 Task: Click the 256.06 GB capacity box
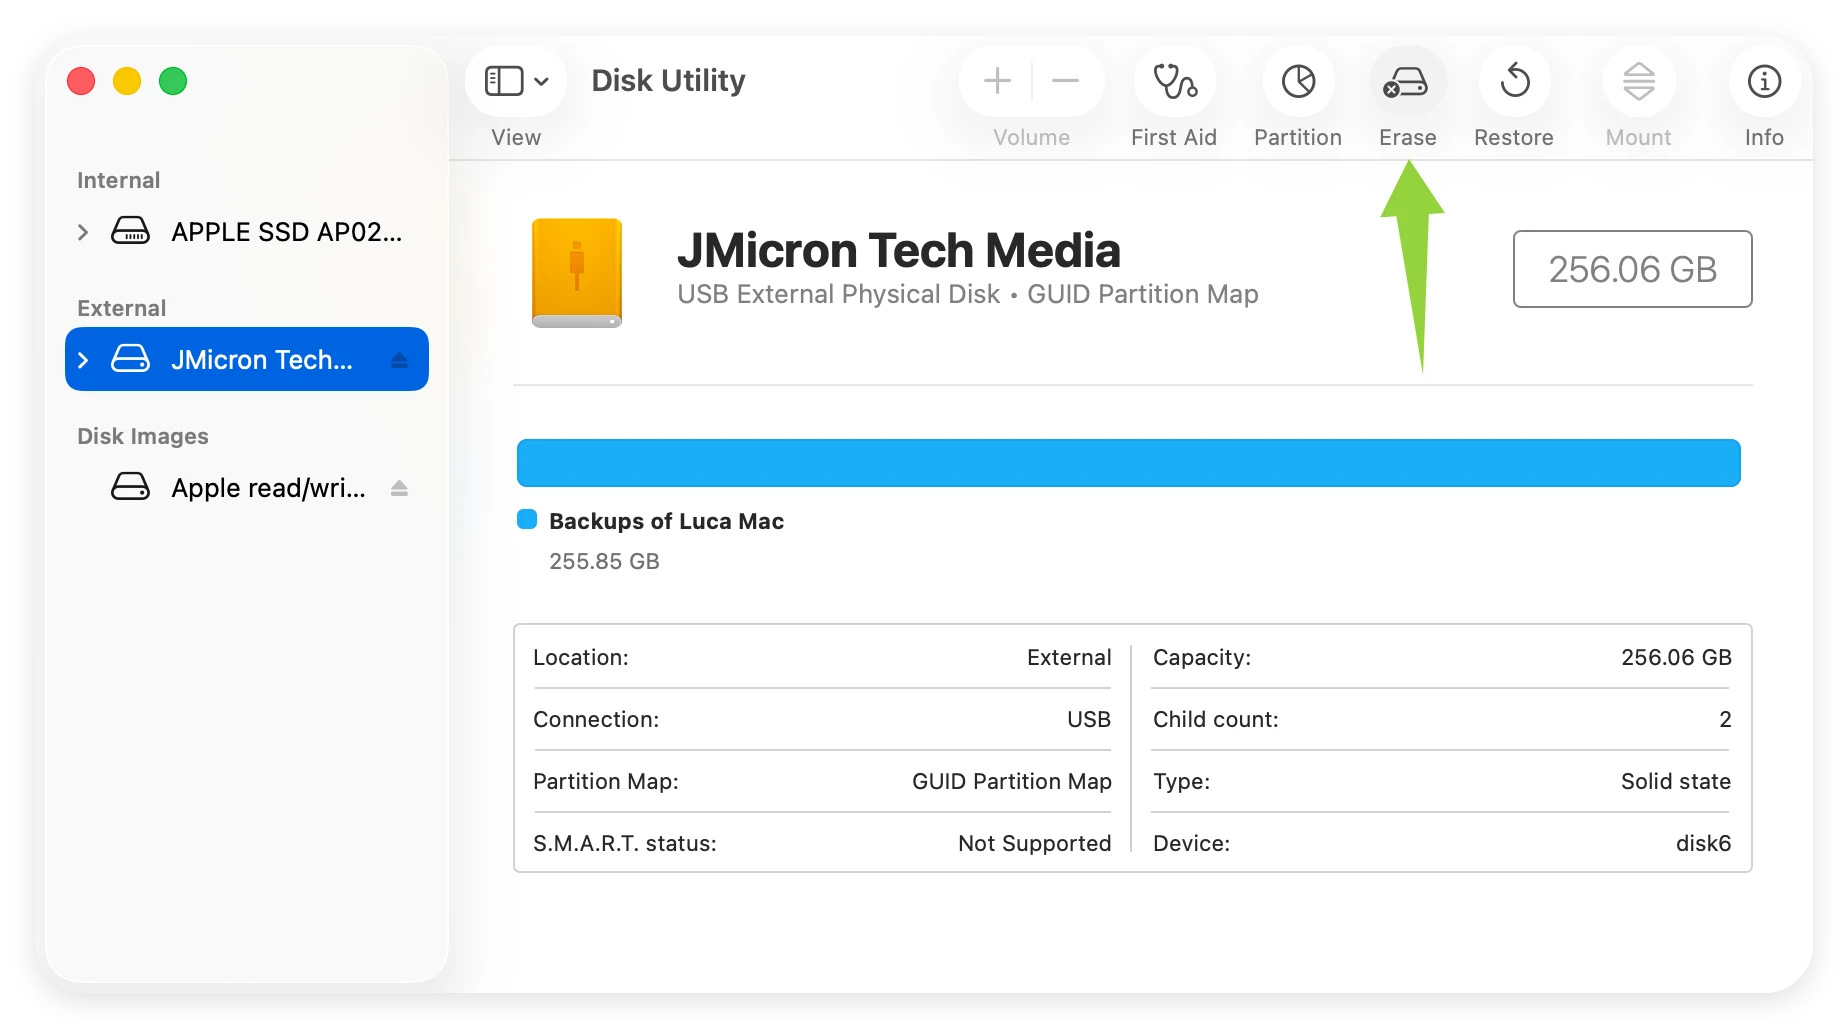coord(1632,269)
